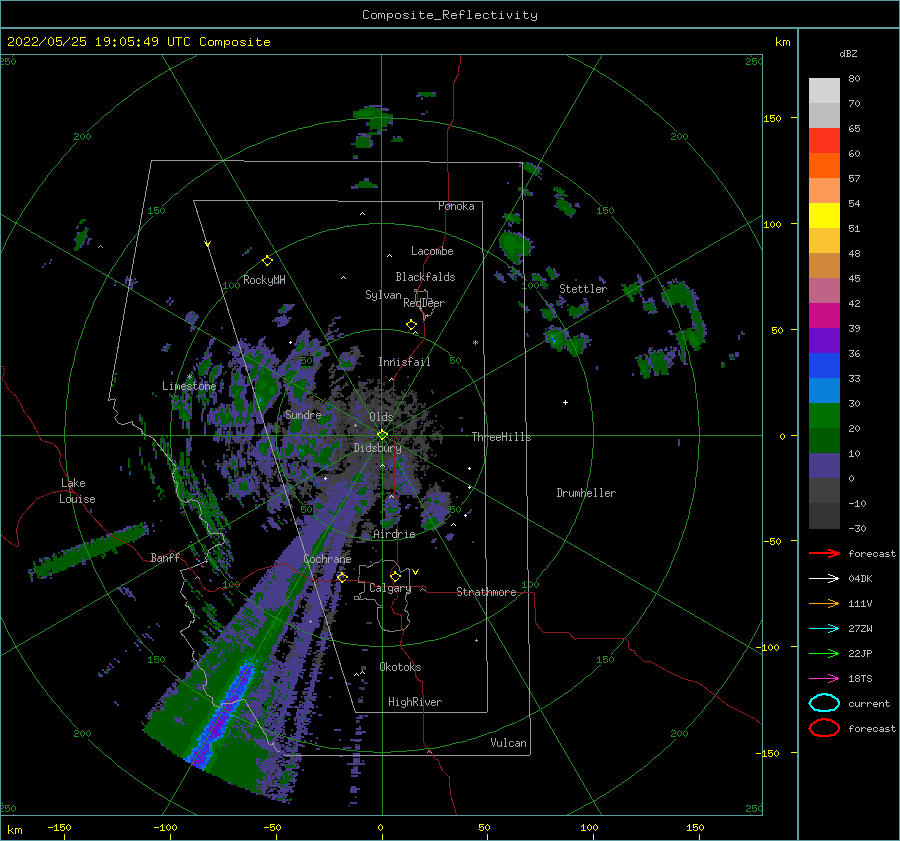Click the yellow diamond marker above RockyMH

coord(267,261)
